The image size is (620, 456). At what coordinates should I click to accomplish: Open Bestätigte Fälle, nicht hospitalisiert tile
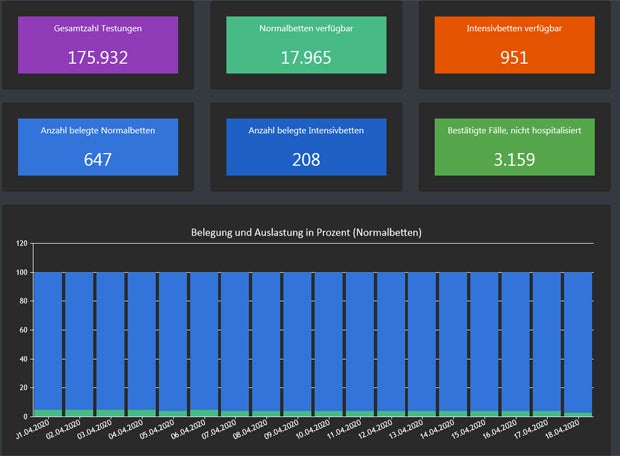tap(512, 147)
